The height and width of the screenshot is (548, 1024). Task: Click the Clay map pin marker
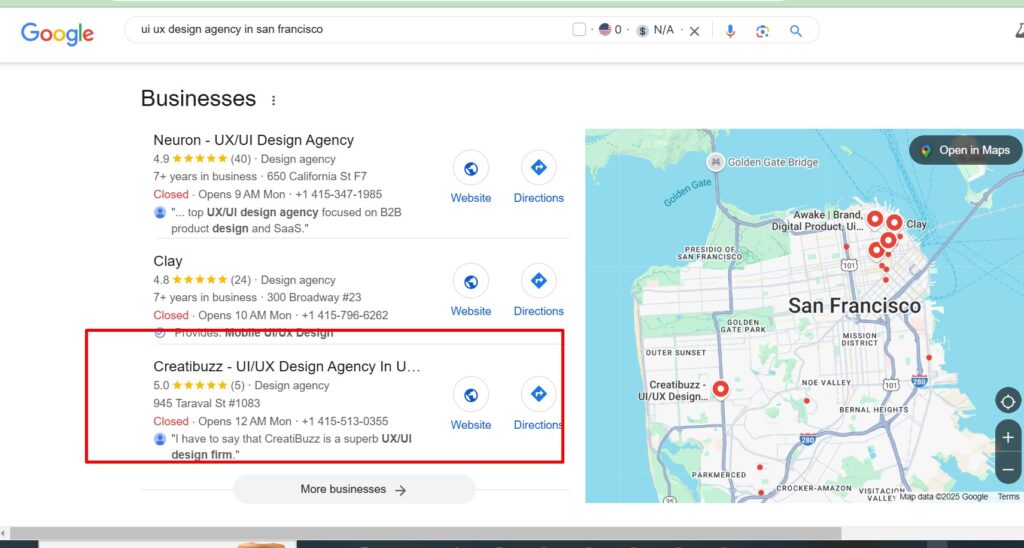point(894,223)
